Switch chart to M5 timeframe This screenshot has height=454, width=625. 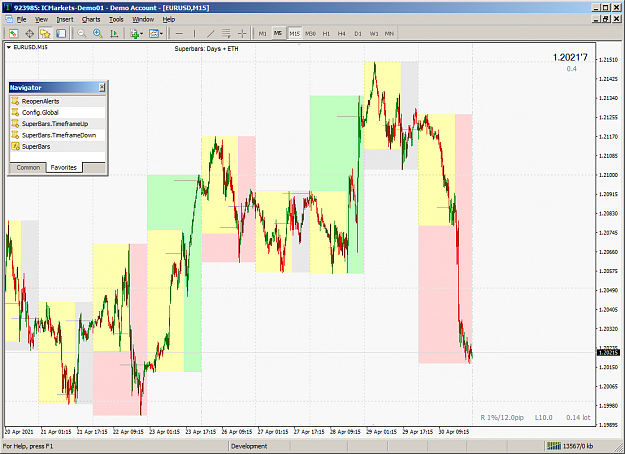(278, 33)
